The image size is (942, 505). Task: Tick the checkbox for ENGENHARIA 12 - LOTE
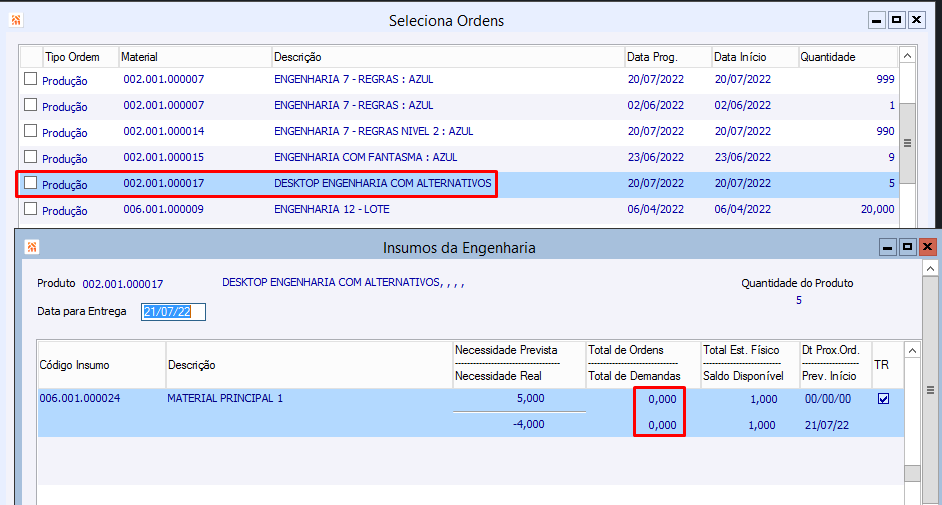pyautogui.click(x=31, y=209)
